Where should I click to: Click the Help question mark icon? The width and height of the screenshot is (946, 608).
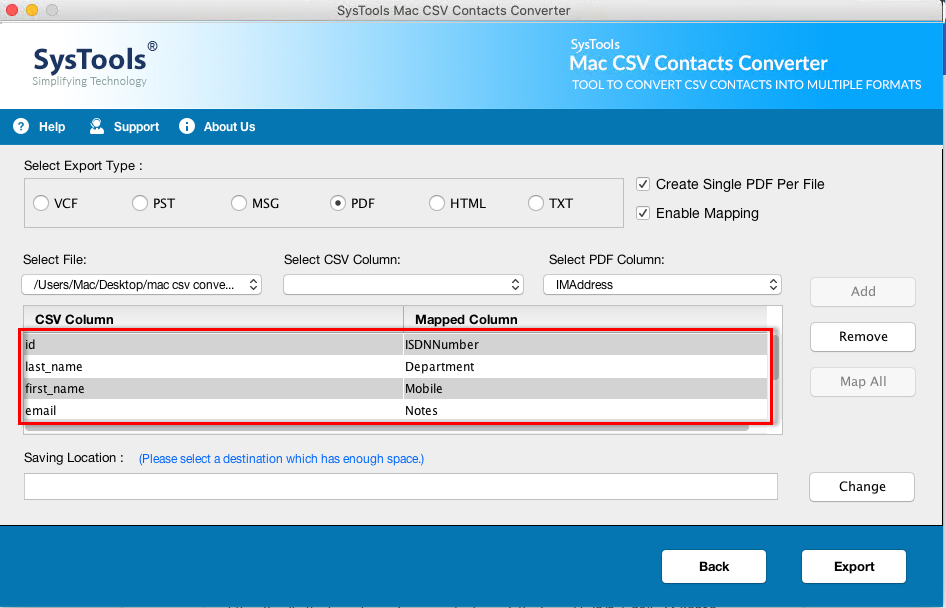click(x=21, y=126)
